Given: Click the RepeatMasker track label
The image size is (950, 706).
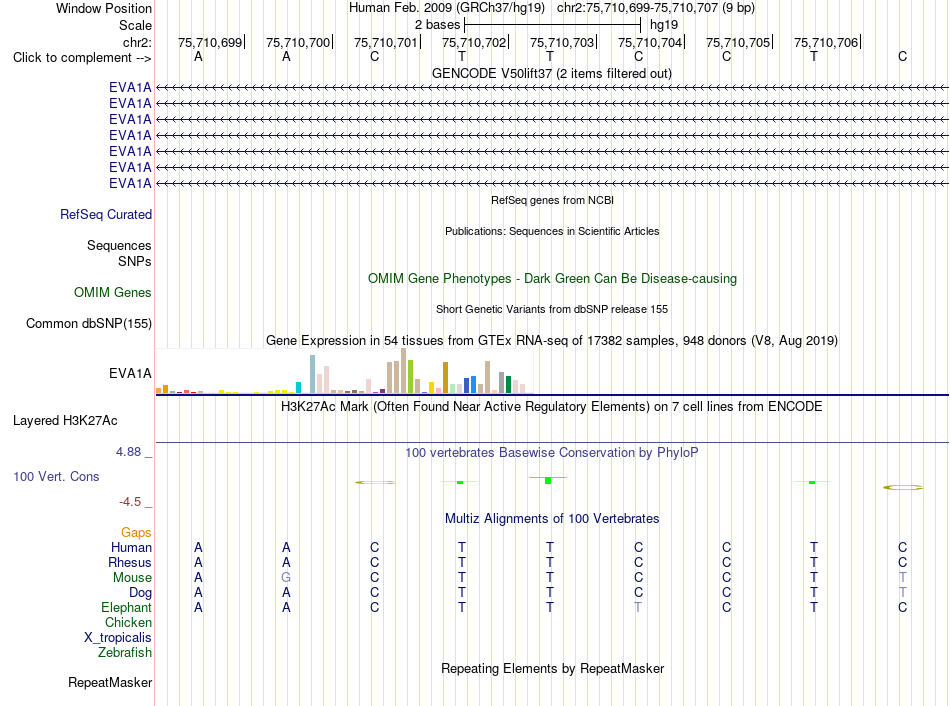Looking at the screenshot, I should pos(110,683).
